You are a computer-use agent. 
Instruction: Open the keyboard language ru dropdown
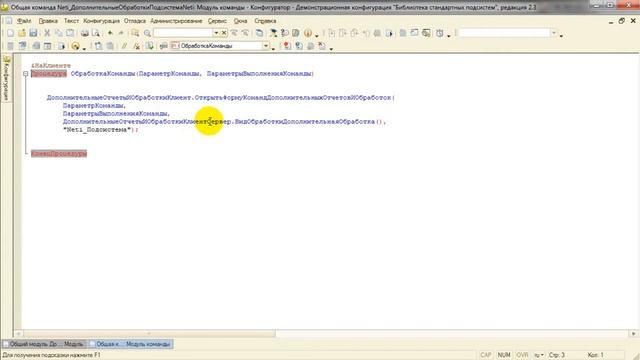pos(539,355)
